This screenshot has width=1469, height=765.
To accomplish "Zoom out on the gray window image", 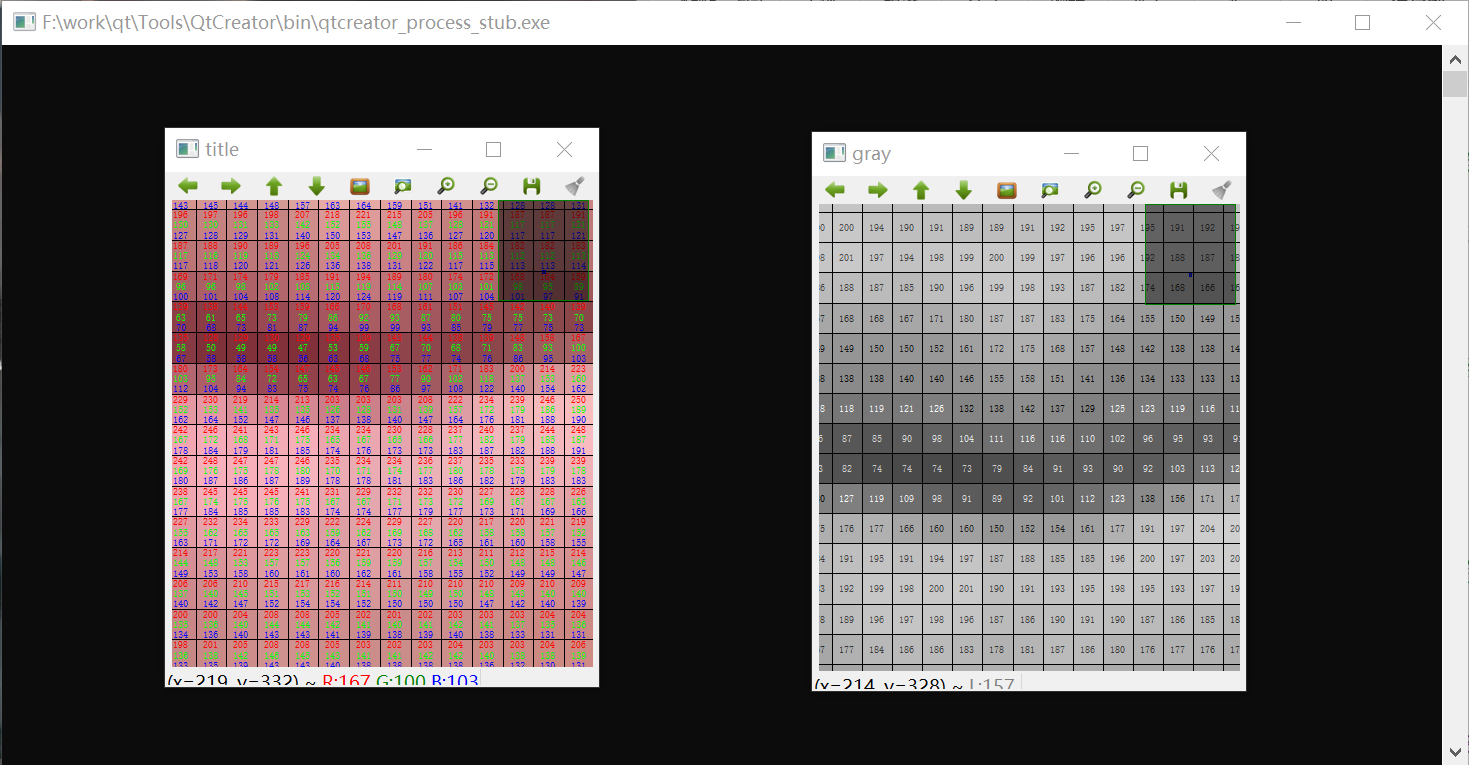I will coord(1136,190).
